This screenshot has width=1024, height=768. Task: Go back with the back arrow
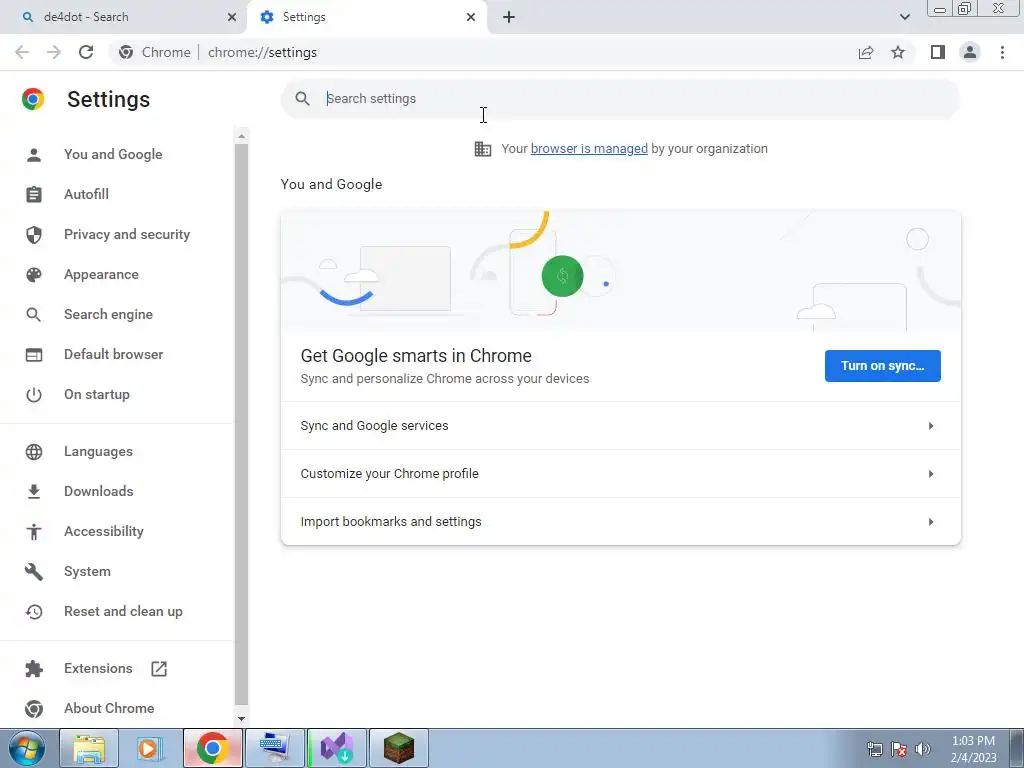[22, 52]
